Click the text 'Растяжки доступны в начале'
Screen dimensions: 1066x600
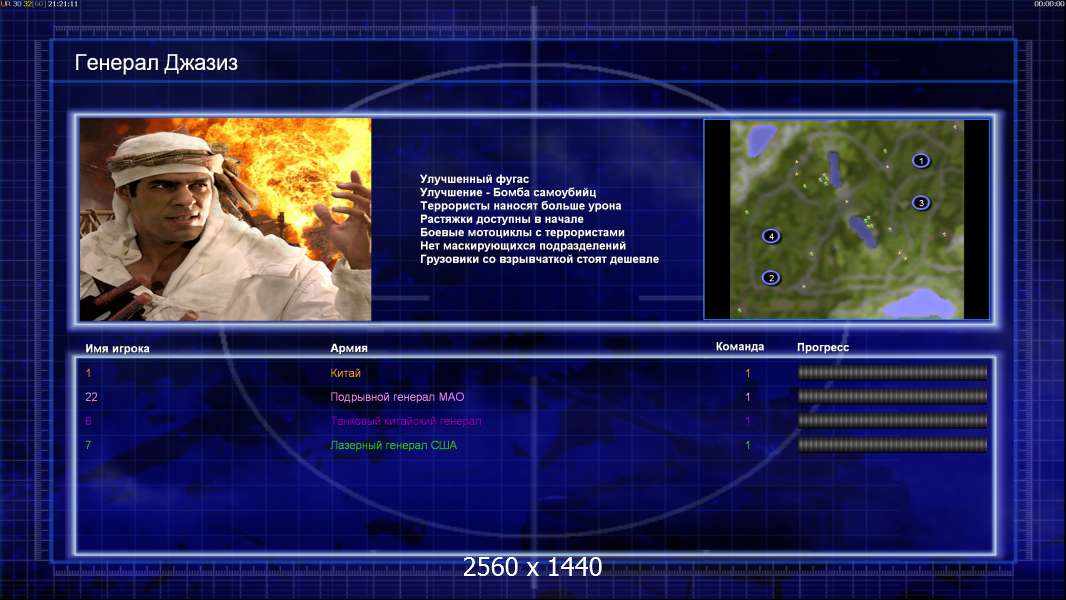click(x=501, y=219)
